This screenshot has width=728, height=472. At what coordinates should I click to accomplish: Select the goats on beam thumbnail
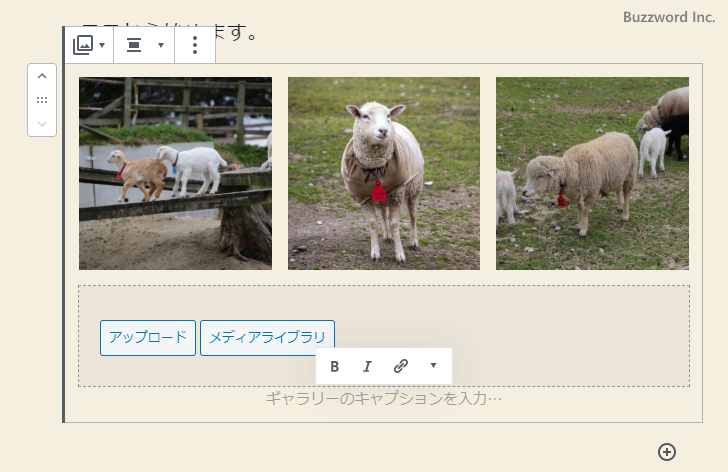click(x=176, y=174)
